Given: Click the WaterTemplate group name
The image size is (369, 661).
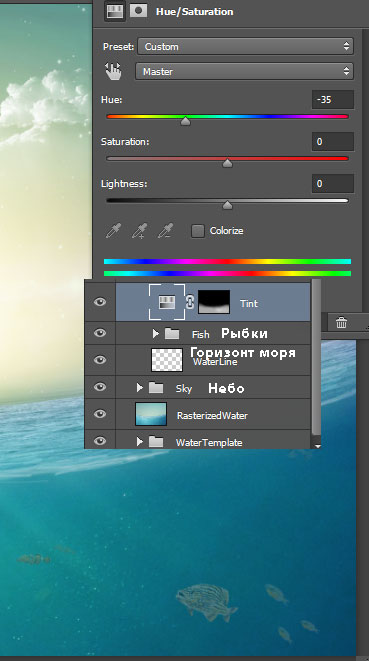Looking at the screenshot, I should [x=209, y=443].
